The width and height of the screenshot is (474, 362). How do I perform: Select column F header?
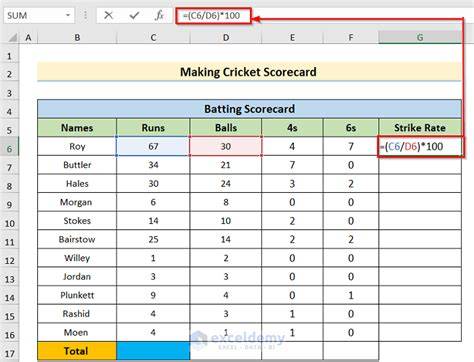point(351,38)
